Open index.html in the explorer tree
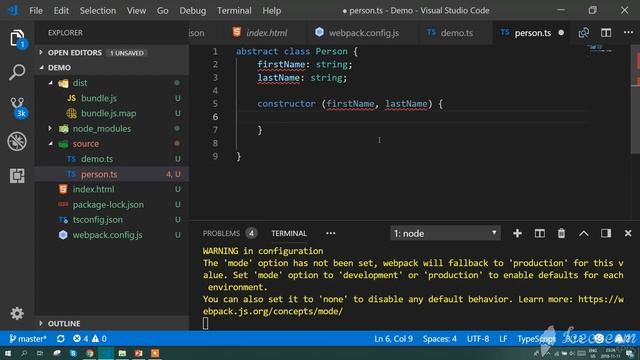Viewport: 640px width, 360px height. pyautogui.click(x=93, y=189)
